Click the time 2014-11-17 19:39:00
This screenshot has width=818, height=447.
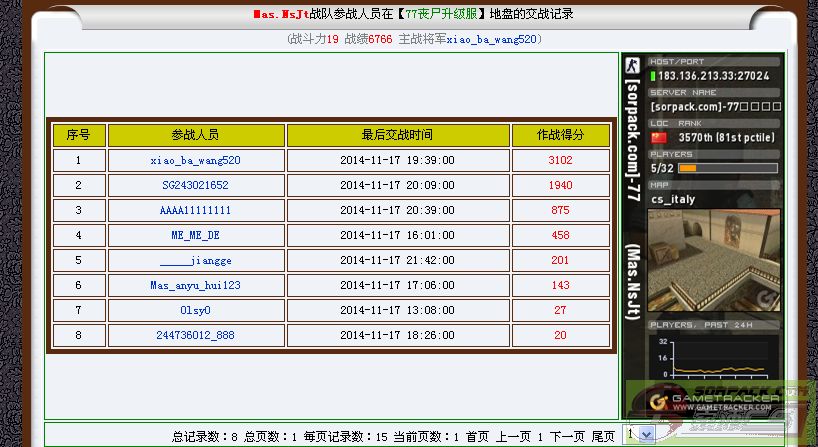click(x=398, y=161)
